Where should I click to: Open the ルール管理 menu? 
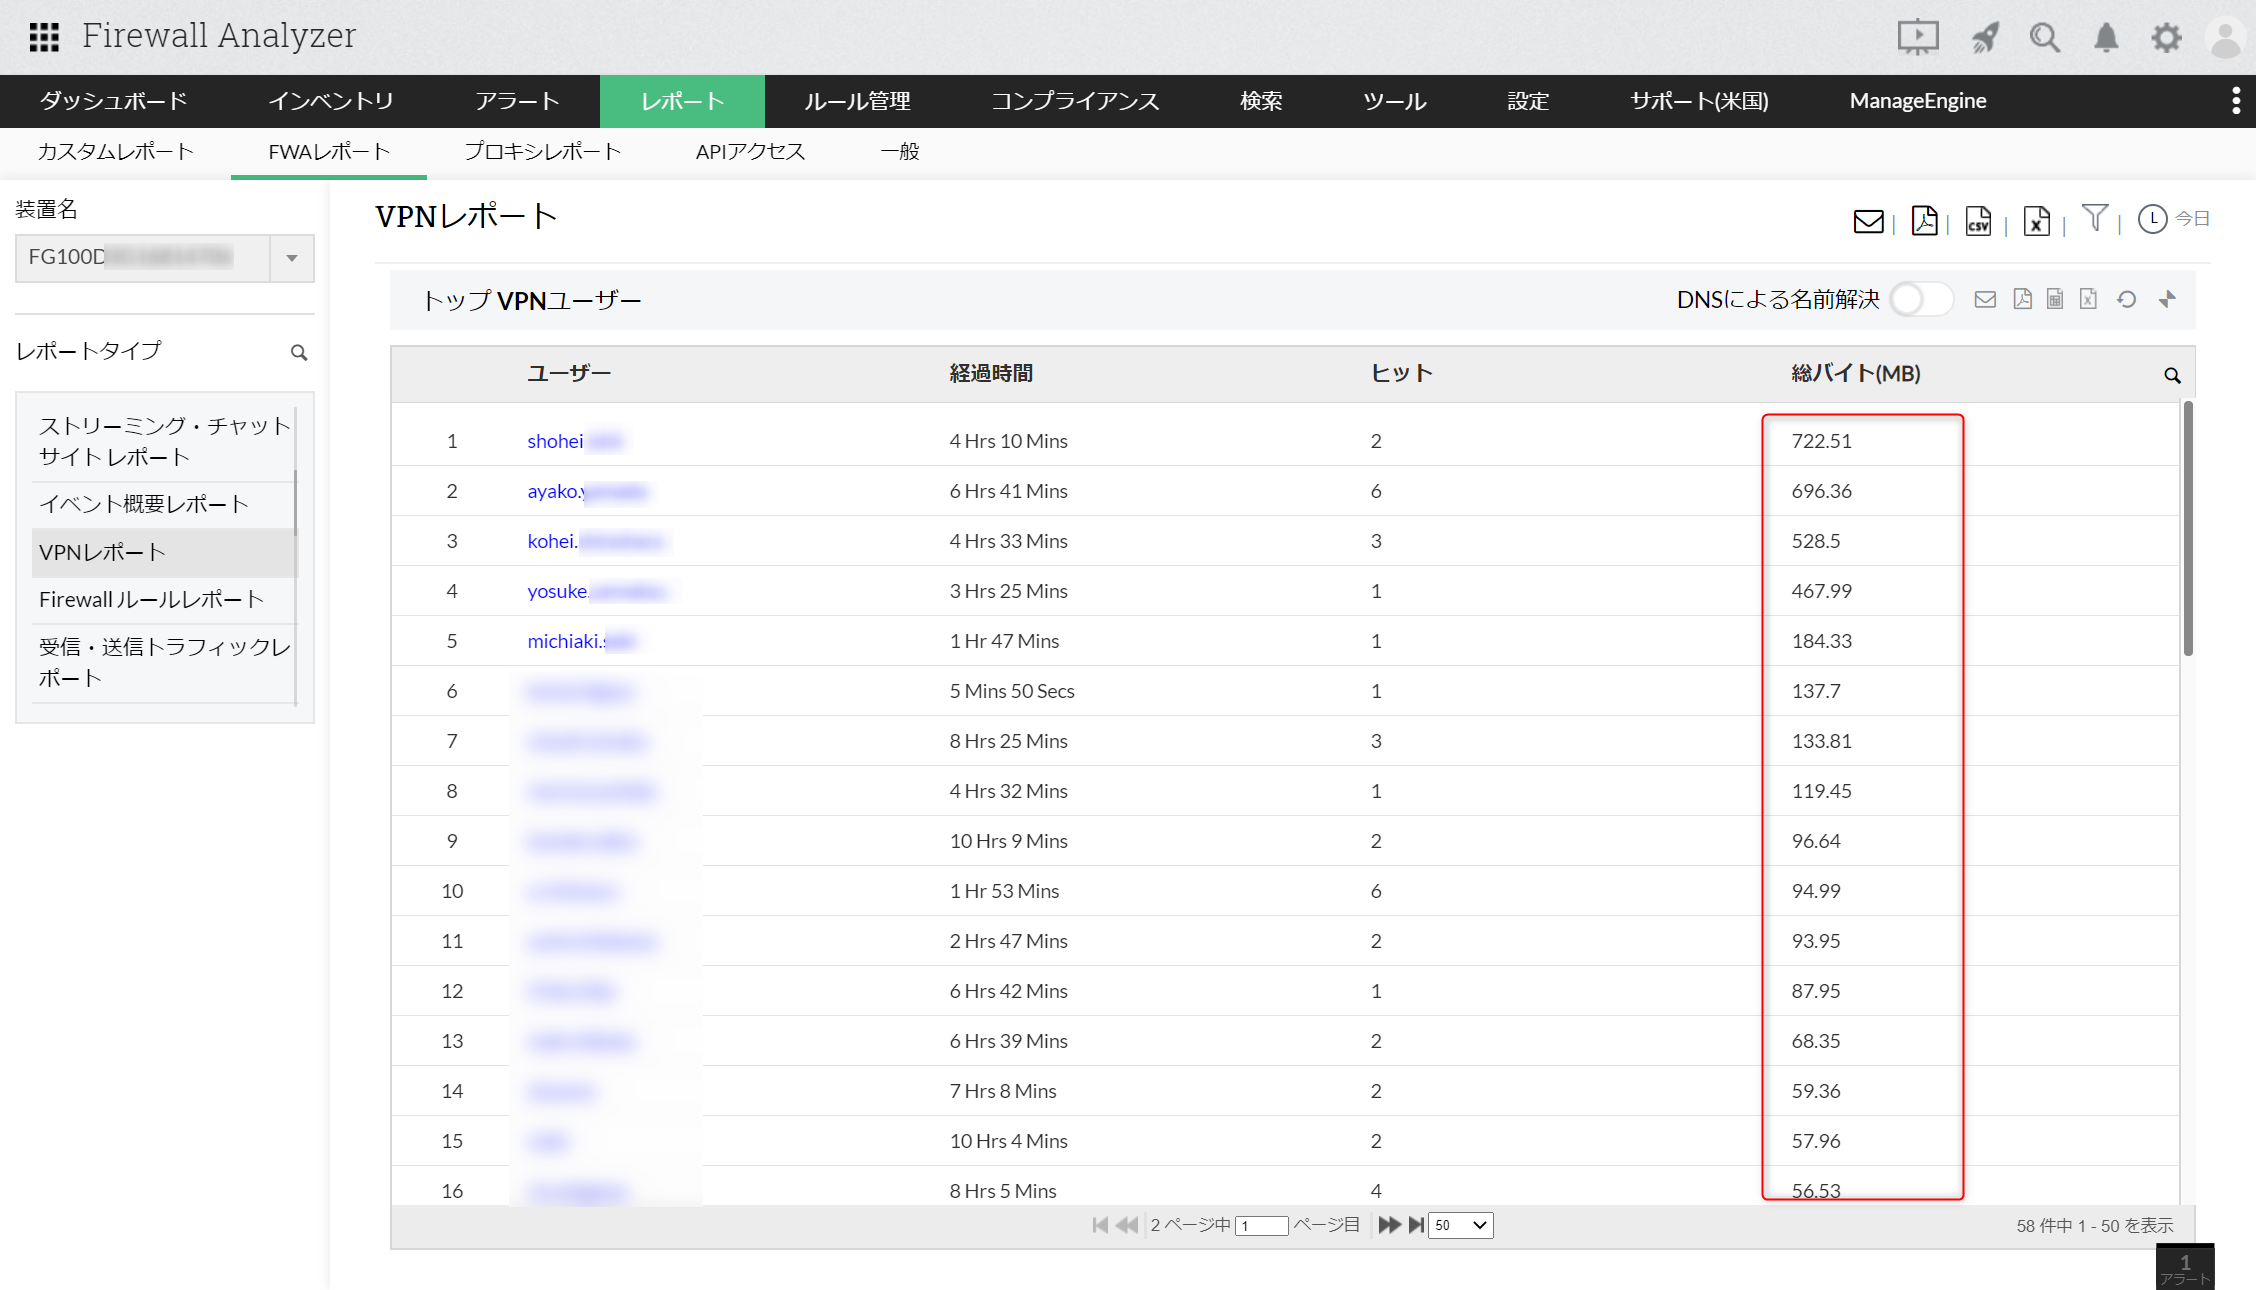pyautogui.click(x=857, y=101)
